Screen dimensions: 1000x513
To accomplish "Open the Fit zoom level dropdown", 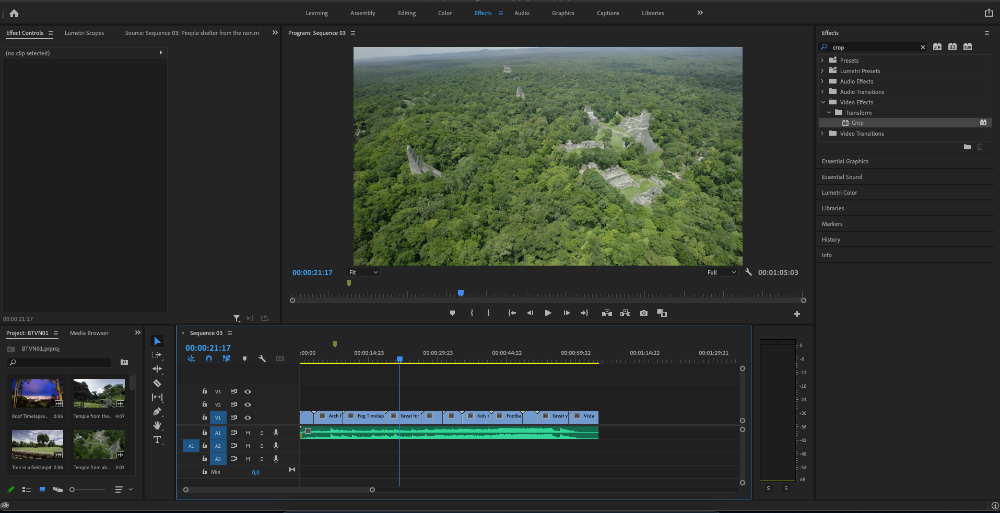I will coord(363,272).
